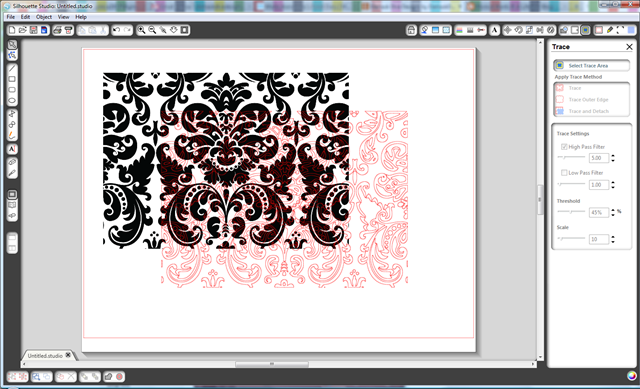Viewport: 640px width, 389px height.
Task: Enable the Low Pass Filter checkbox
Action: click(564, 173)
